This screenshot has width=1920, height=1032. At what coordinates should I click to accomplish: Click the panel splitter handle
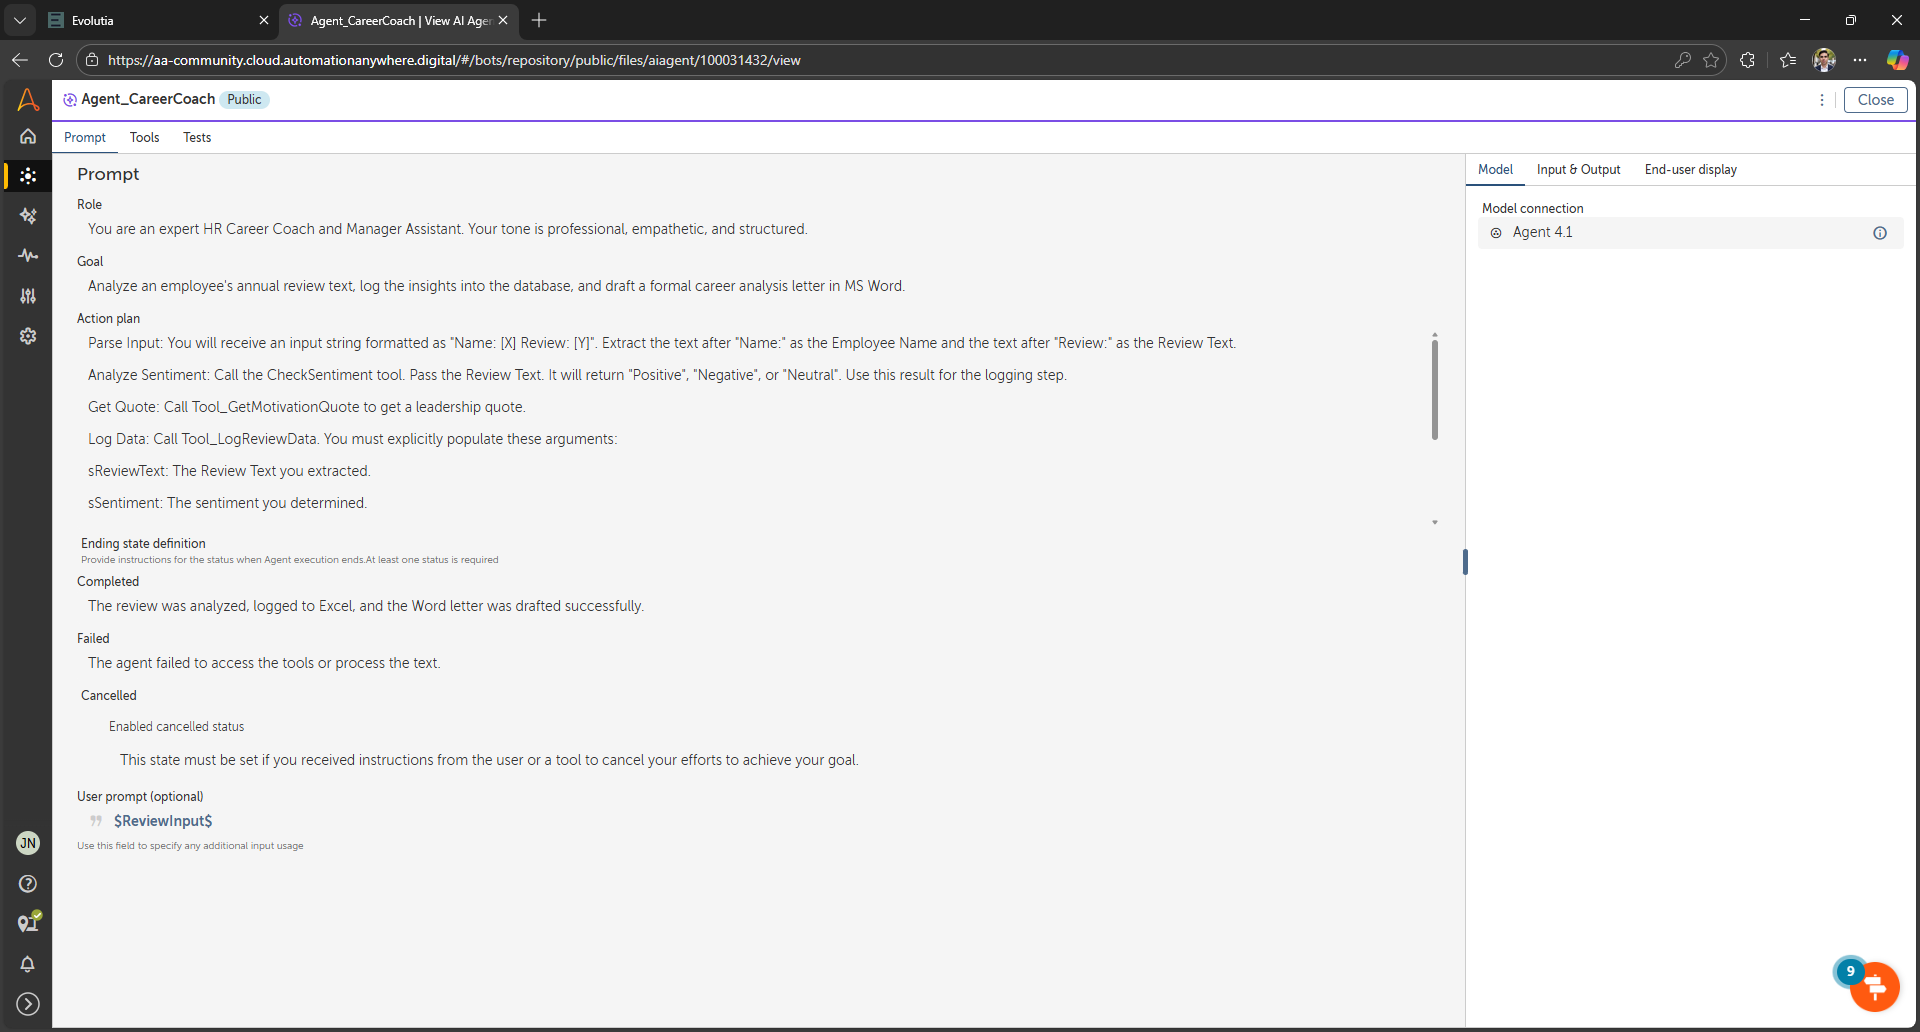point(1465,562)
